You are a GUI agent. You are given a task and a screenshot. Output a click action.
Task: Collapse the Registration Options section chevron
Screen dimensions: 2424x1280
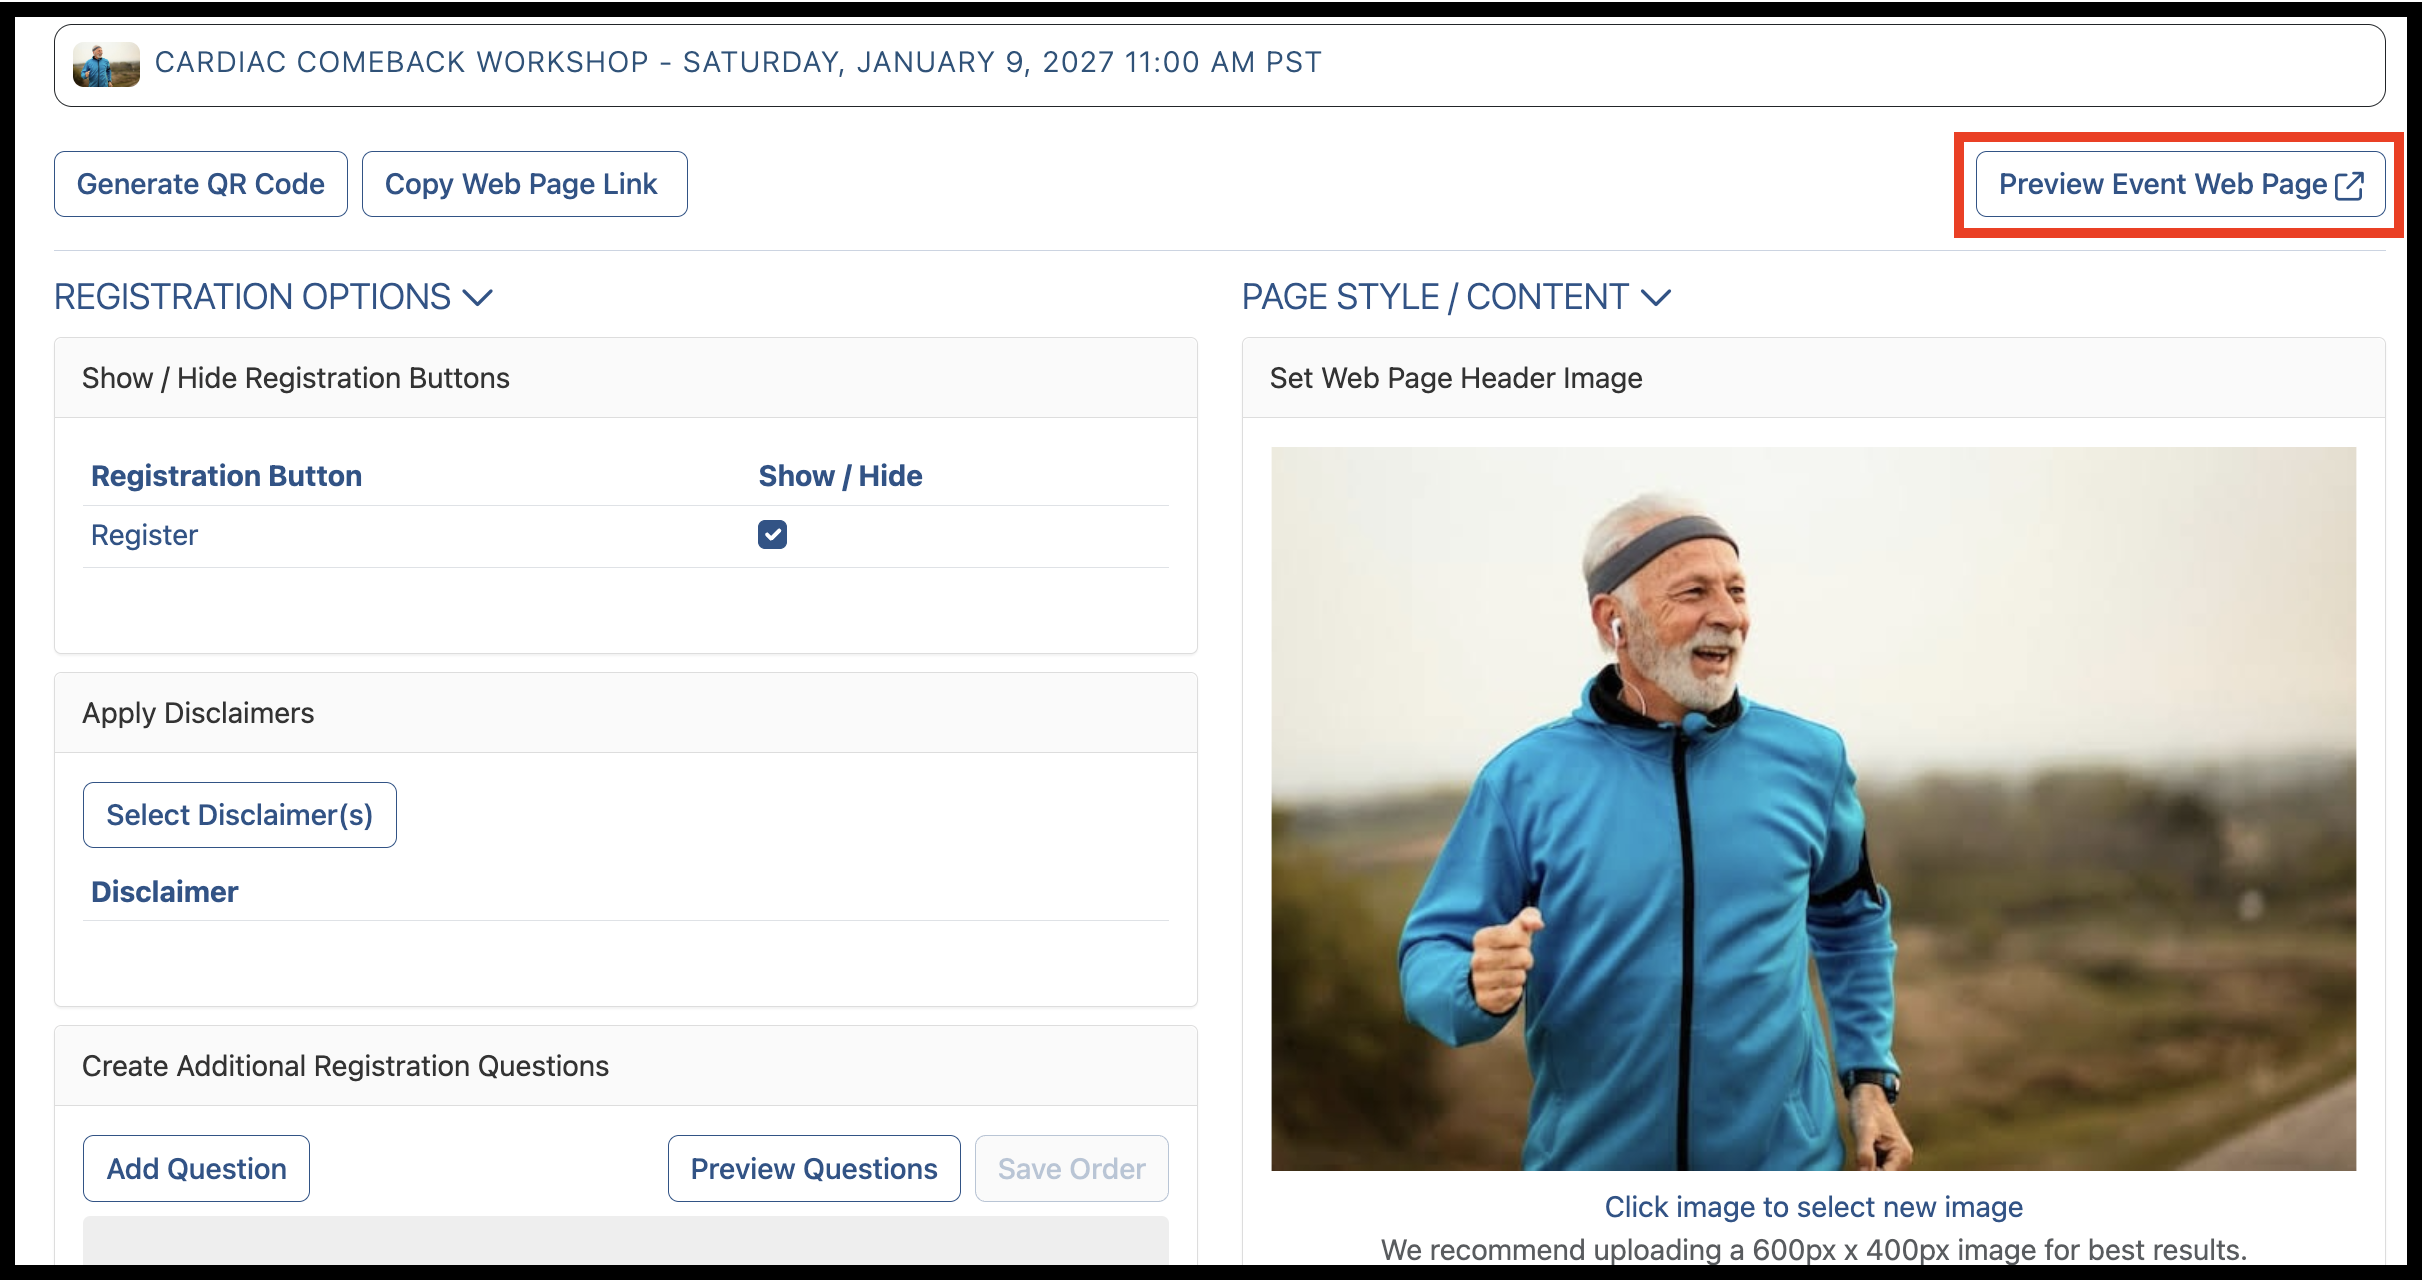coord(478,297)
